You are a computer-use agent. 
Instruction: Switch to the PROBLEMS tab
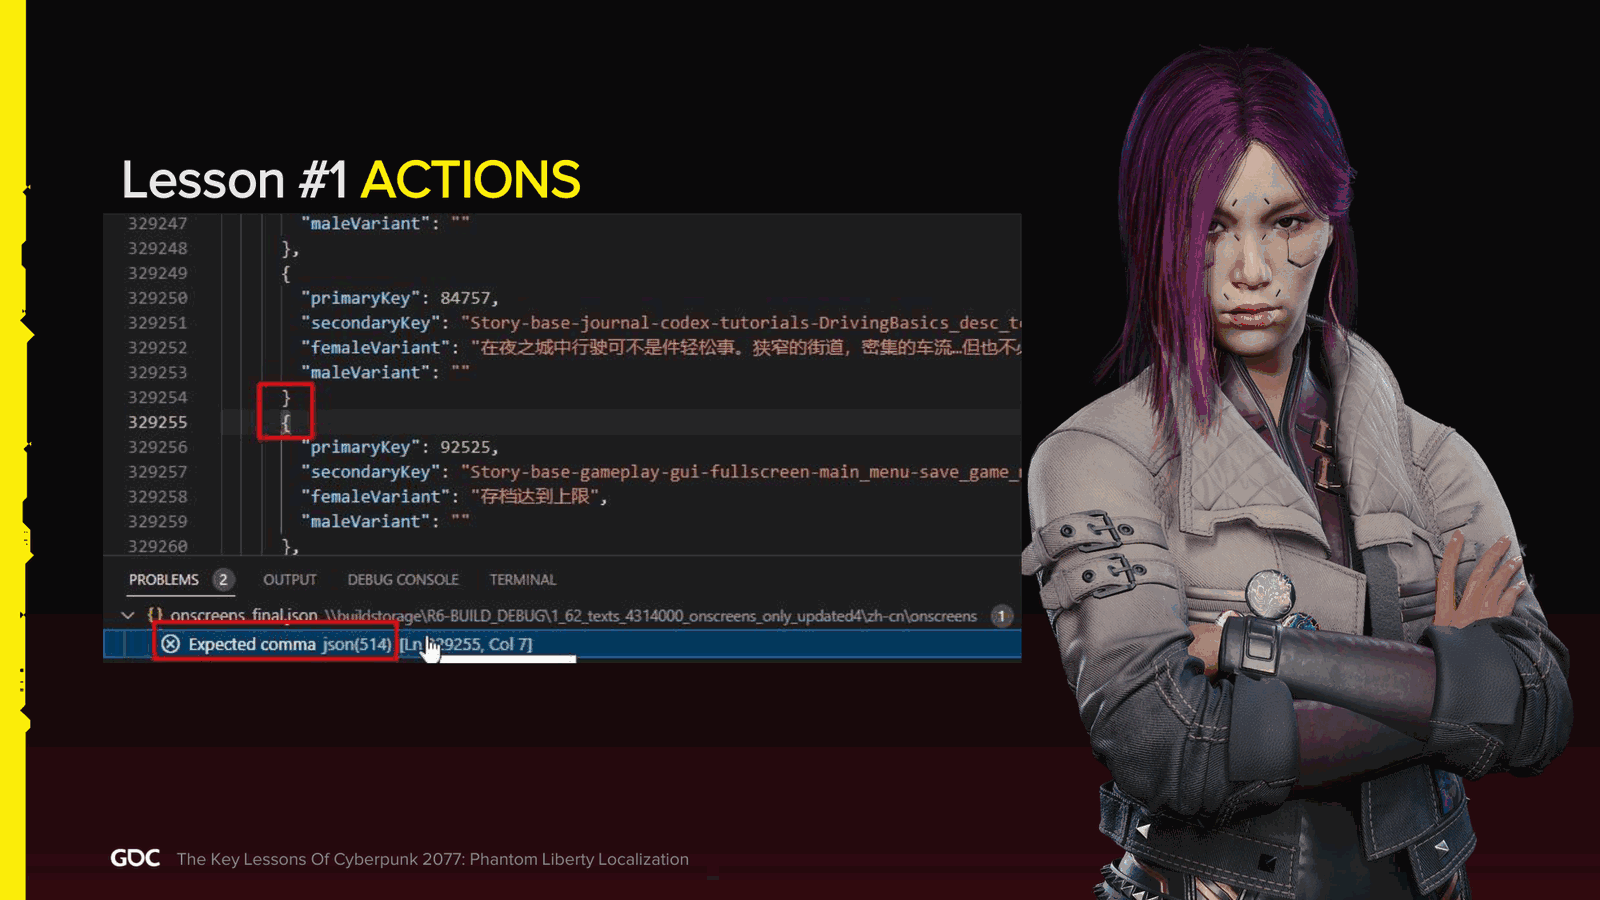coord(164,580)
